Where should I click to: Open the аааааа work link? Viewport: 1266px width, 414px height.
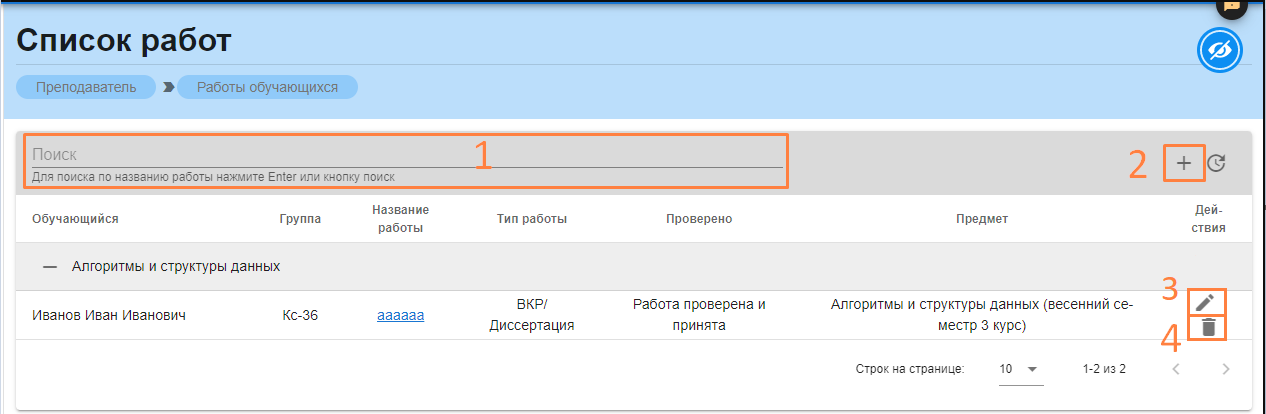pyautogui.click(x=400, y=316)
